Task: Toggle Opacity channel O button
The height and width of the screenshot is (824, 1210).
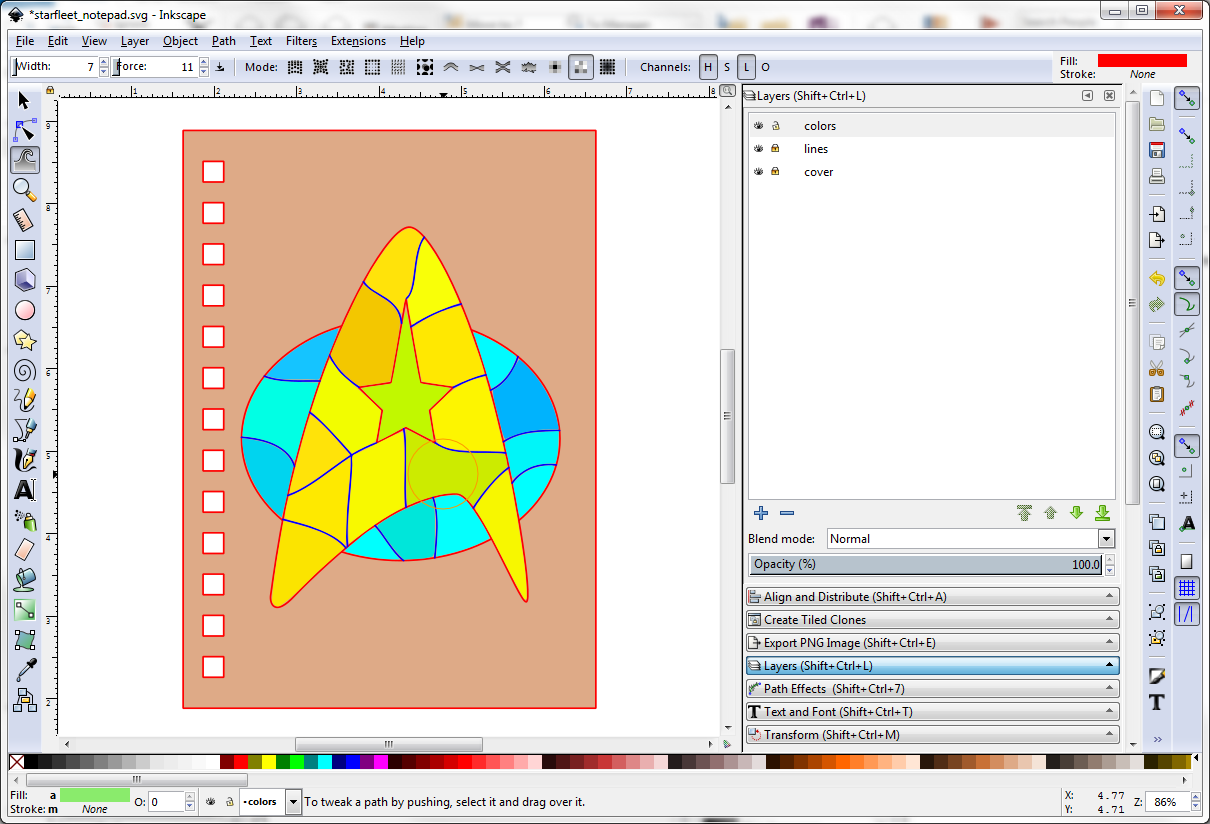Action: point(765,67)
